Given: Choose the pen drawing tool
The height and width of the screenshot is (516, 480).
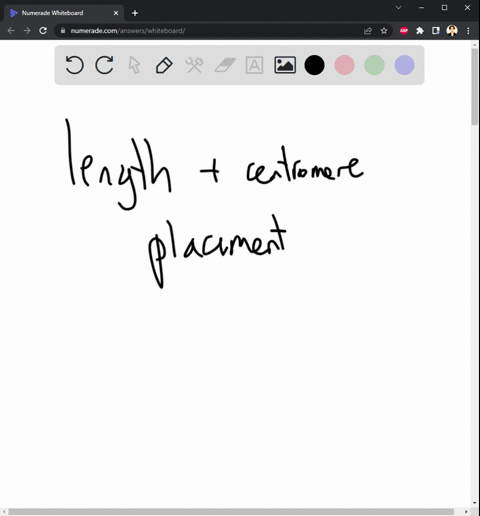Looking at the screenshot, I should 164,65.
